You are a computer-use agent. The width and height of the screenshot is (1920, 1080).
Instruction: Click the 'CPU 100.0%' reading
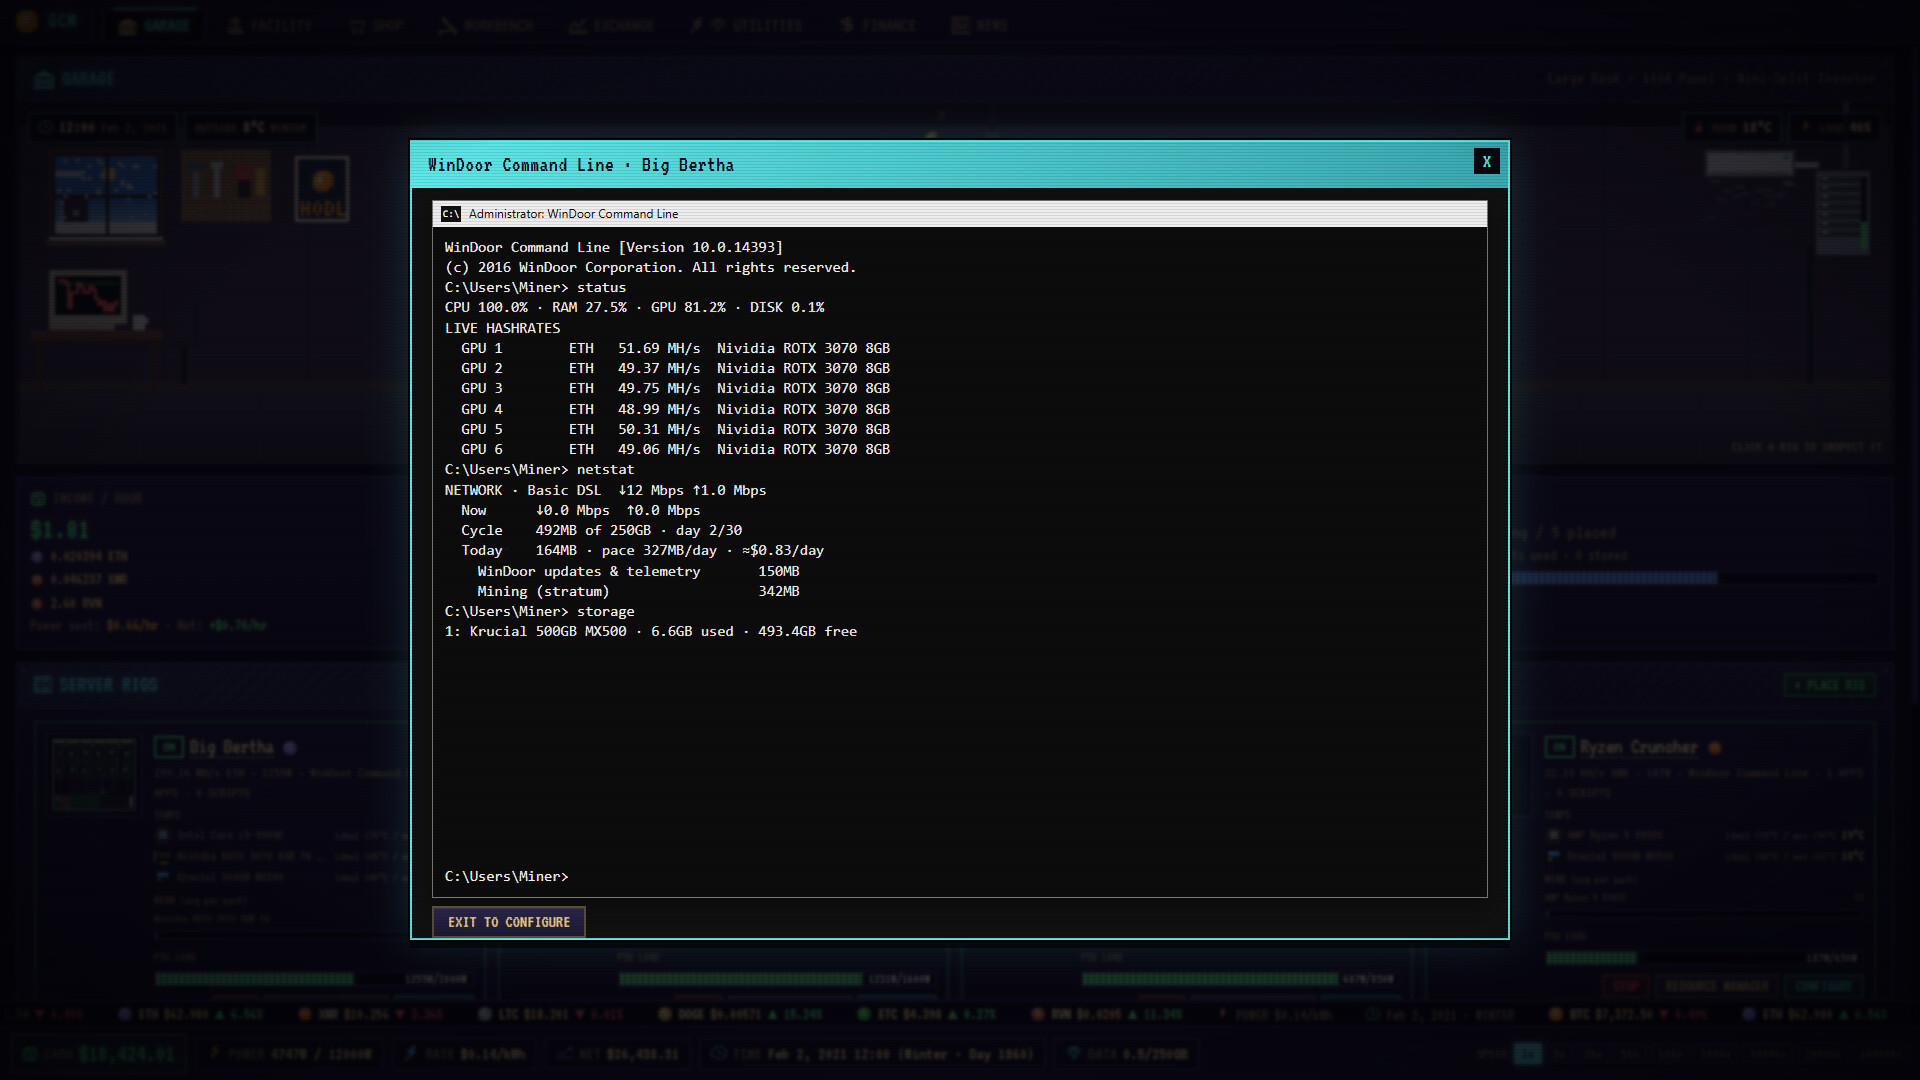(486, 307)
